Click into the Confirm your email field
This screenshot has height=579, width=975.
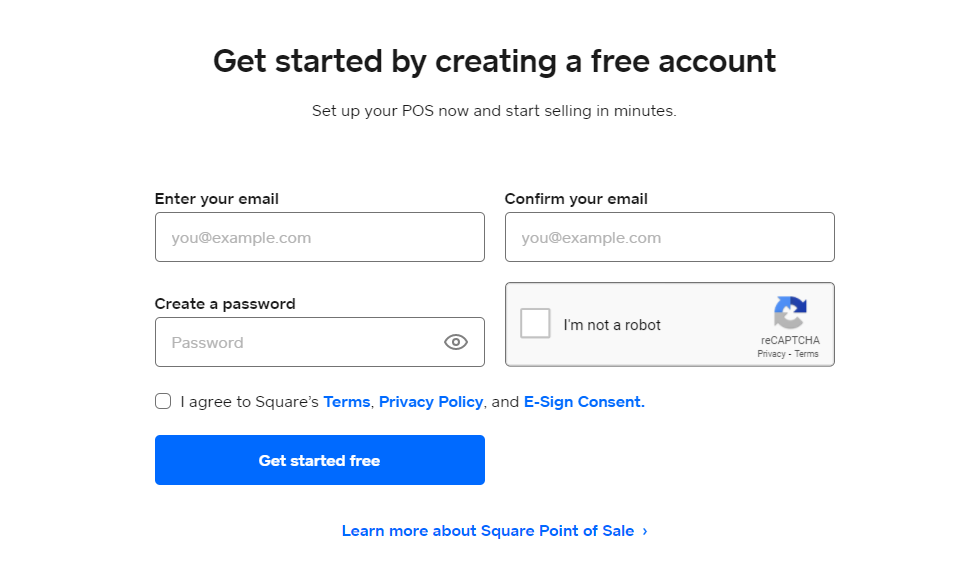point(669,237)
